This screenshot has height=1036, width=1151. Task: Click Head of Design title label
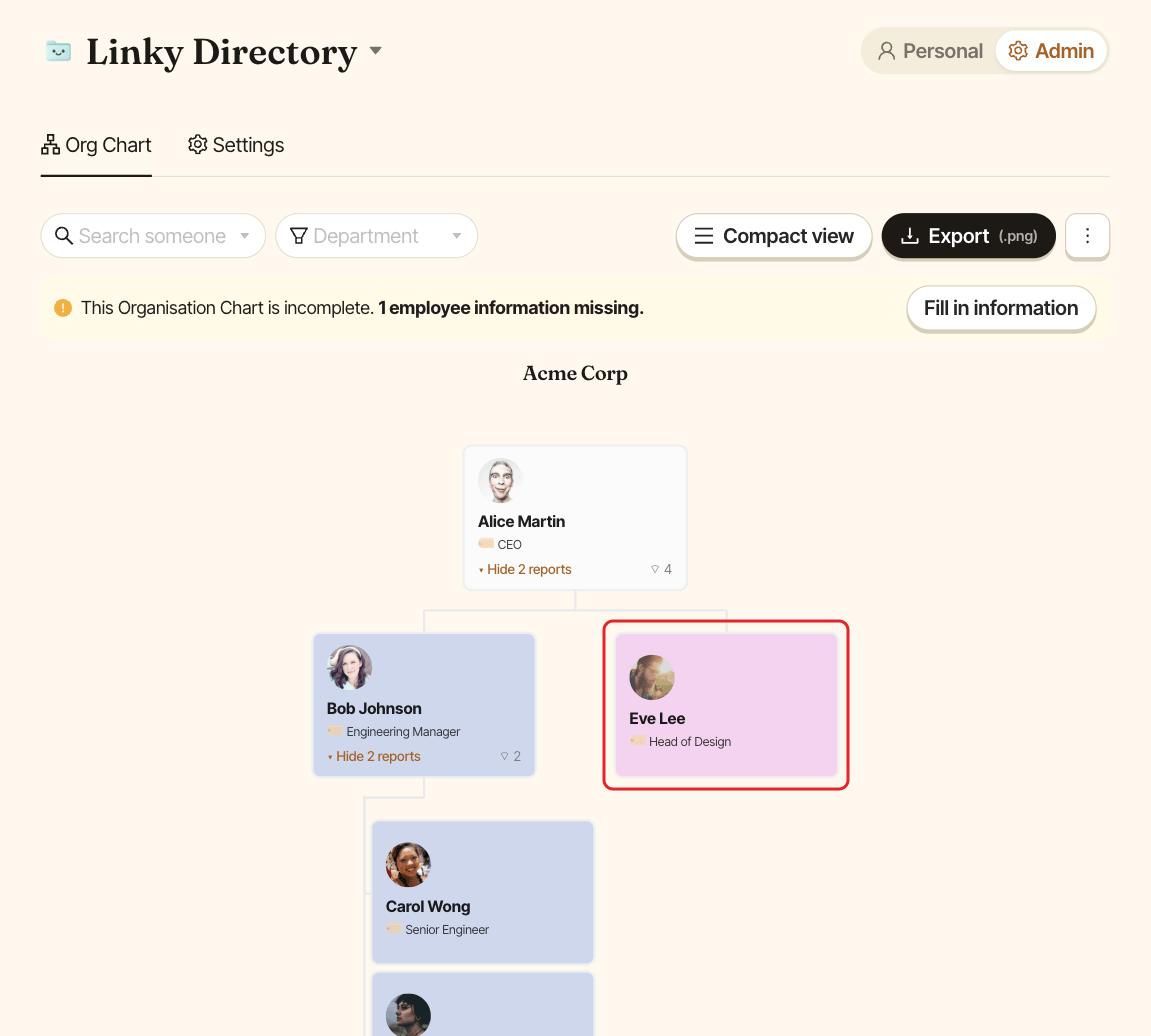690,742
